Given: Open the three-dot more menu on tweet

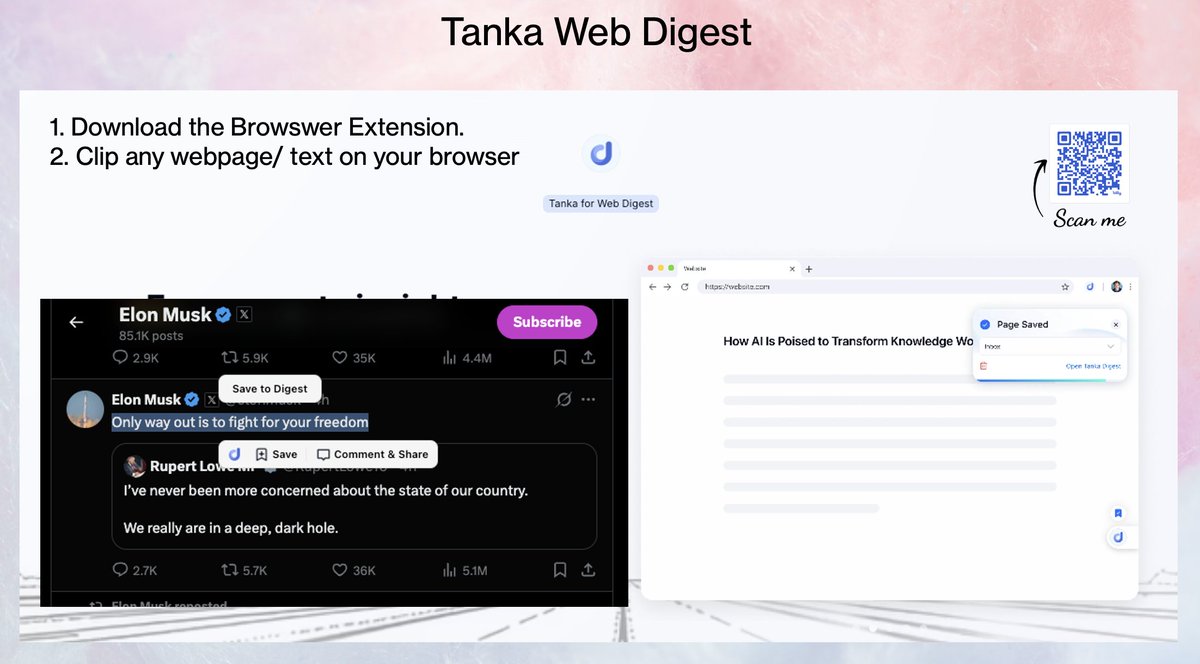Looking at the screenshot, I should (x=588, y=399).
